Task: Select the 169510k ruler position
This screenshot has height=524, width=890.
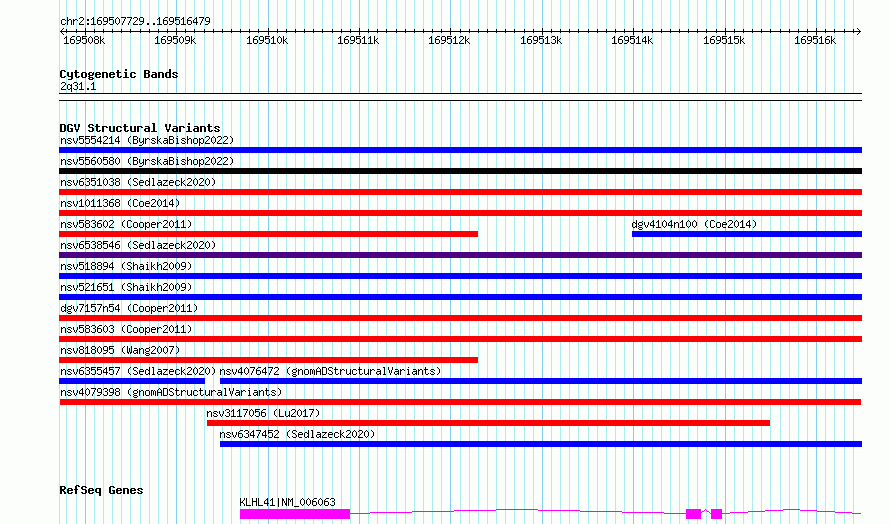Action: tap(267, 41)
